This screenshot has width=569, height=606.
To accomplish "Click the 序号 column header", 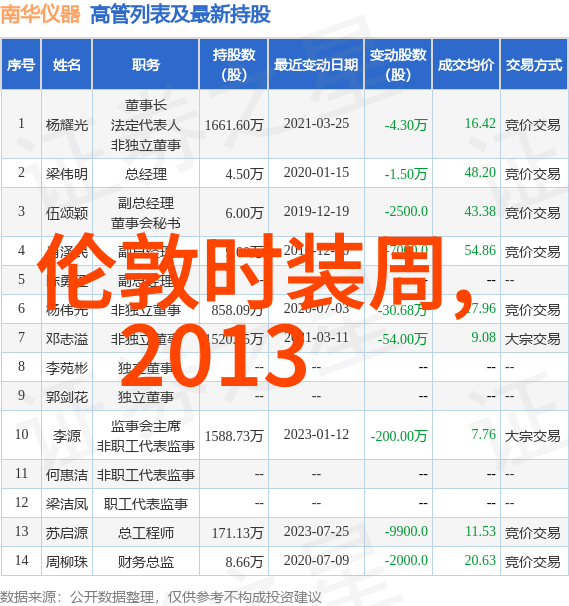I will pos(21,65).
